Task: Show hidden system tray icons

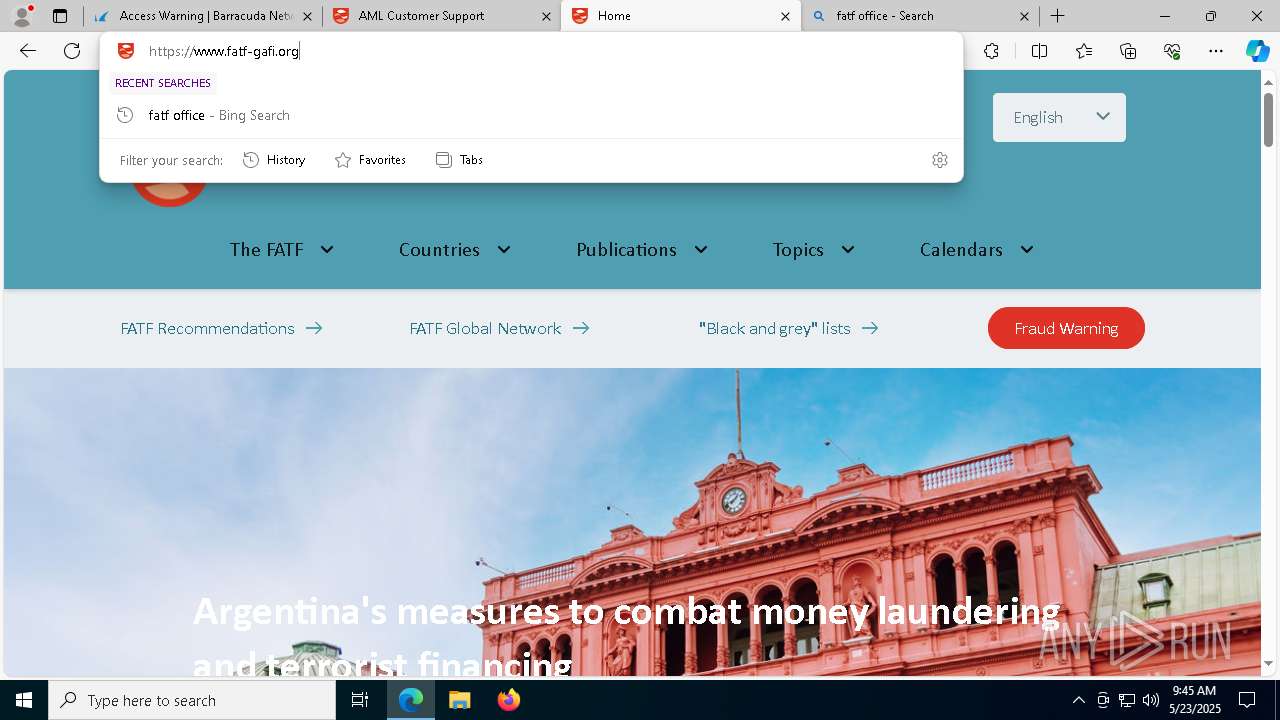Action: tap(1079, 700)
